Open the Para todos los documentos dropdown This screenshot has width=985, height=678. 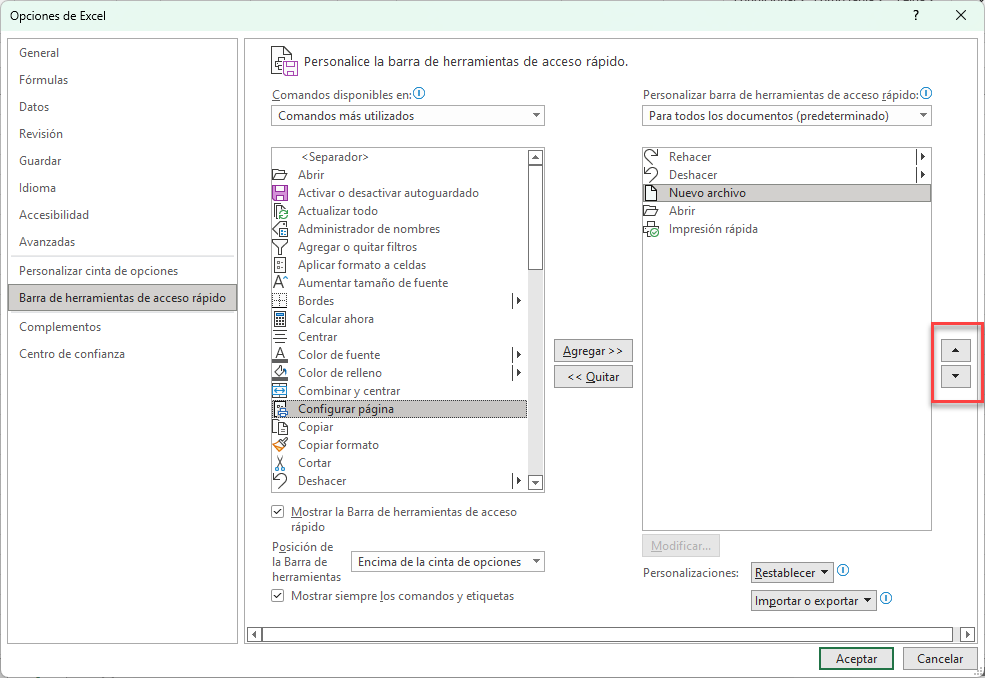pyautogui.click(x=786, y=116)
